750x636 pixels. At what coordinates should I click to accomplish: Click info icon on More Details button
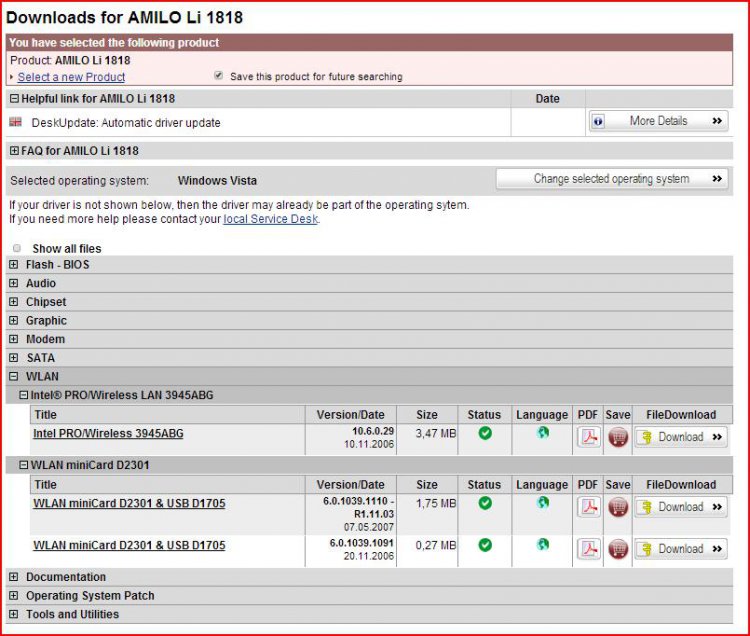[x=598, y=121]
